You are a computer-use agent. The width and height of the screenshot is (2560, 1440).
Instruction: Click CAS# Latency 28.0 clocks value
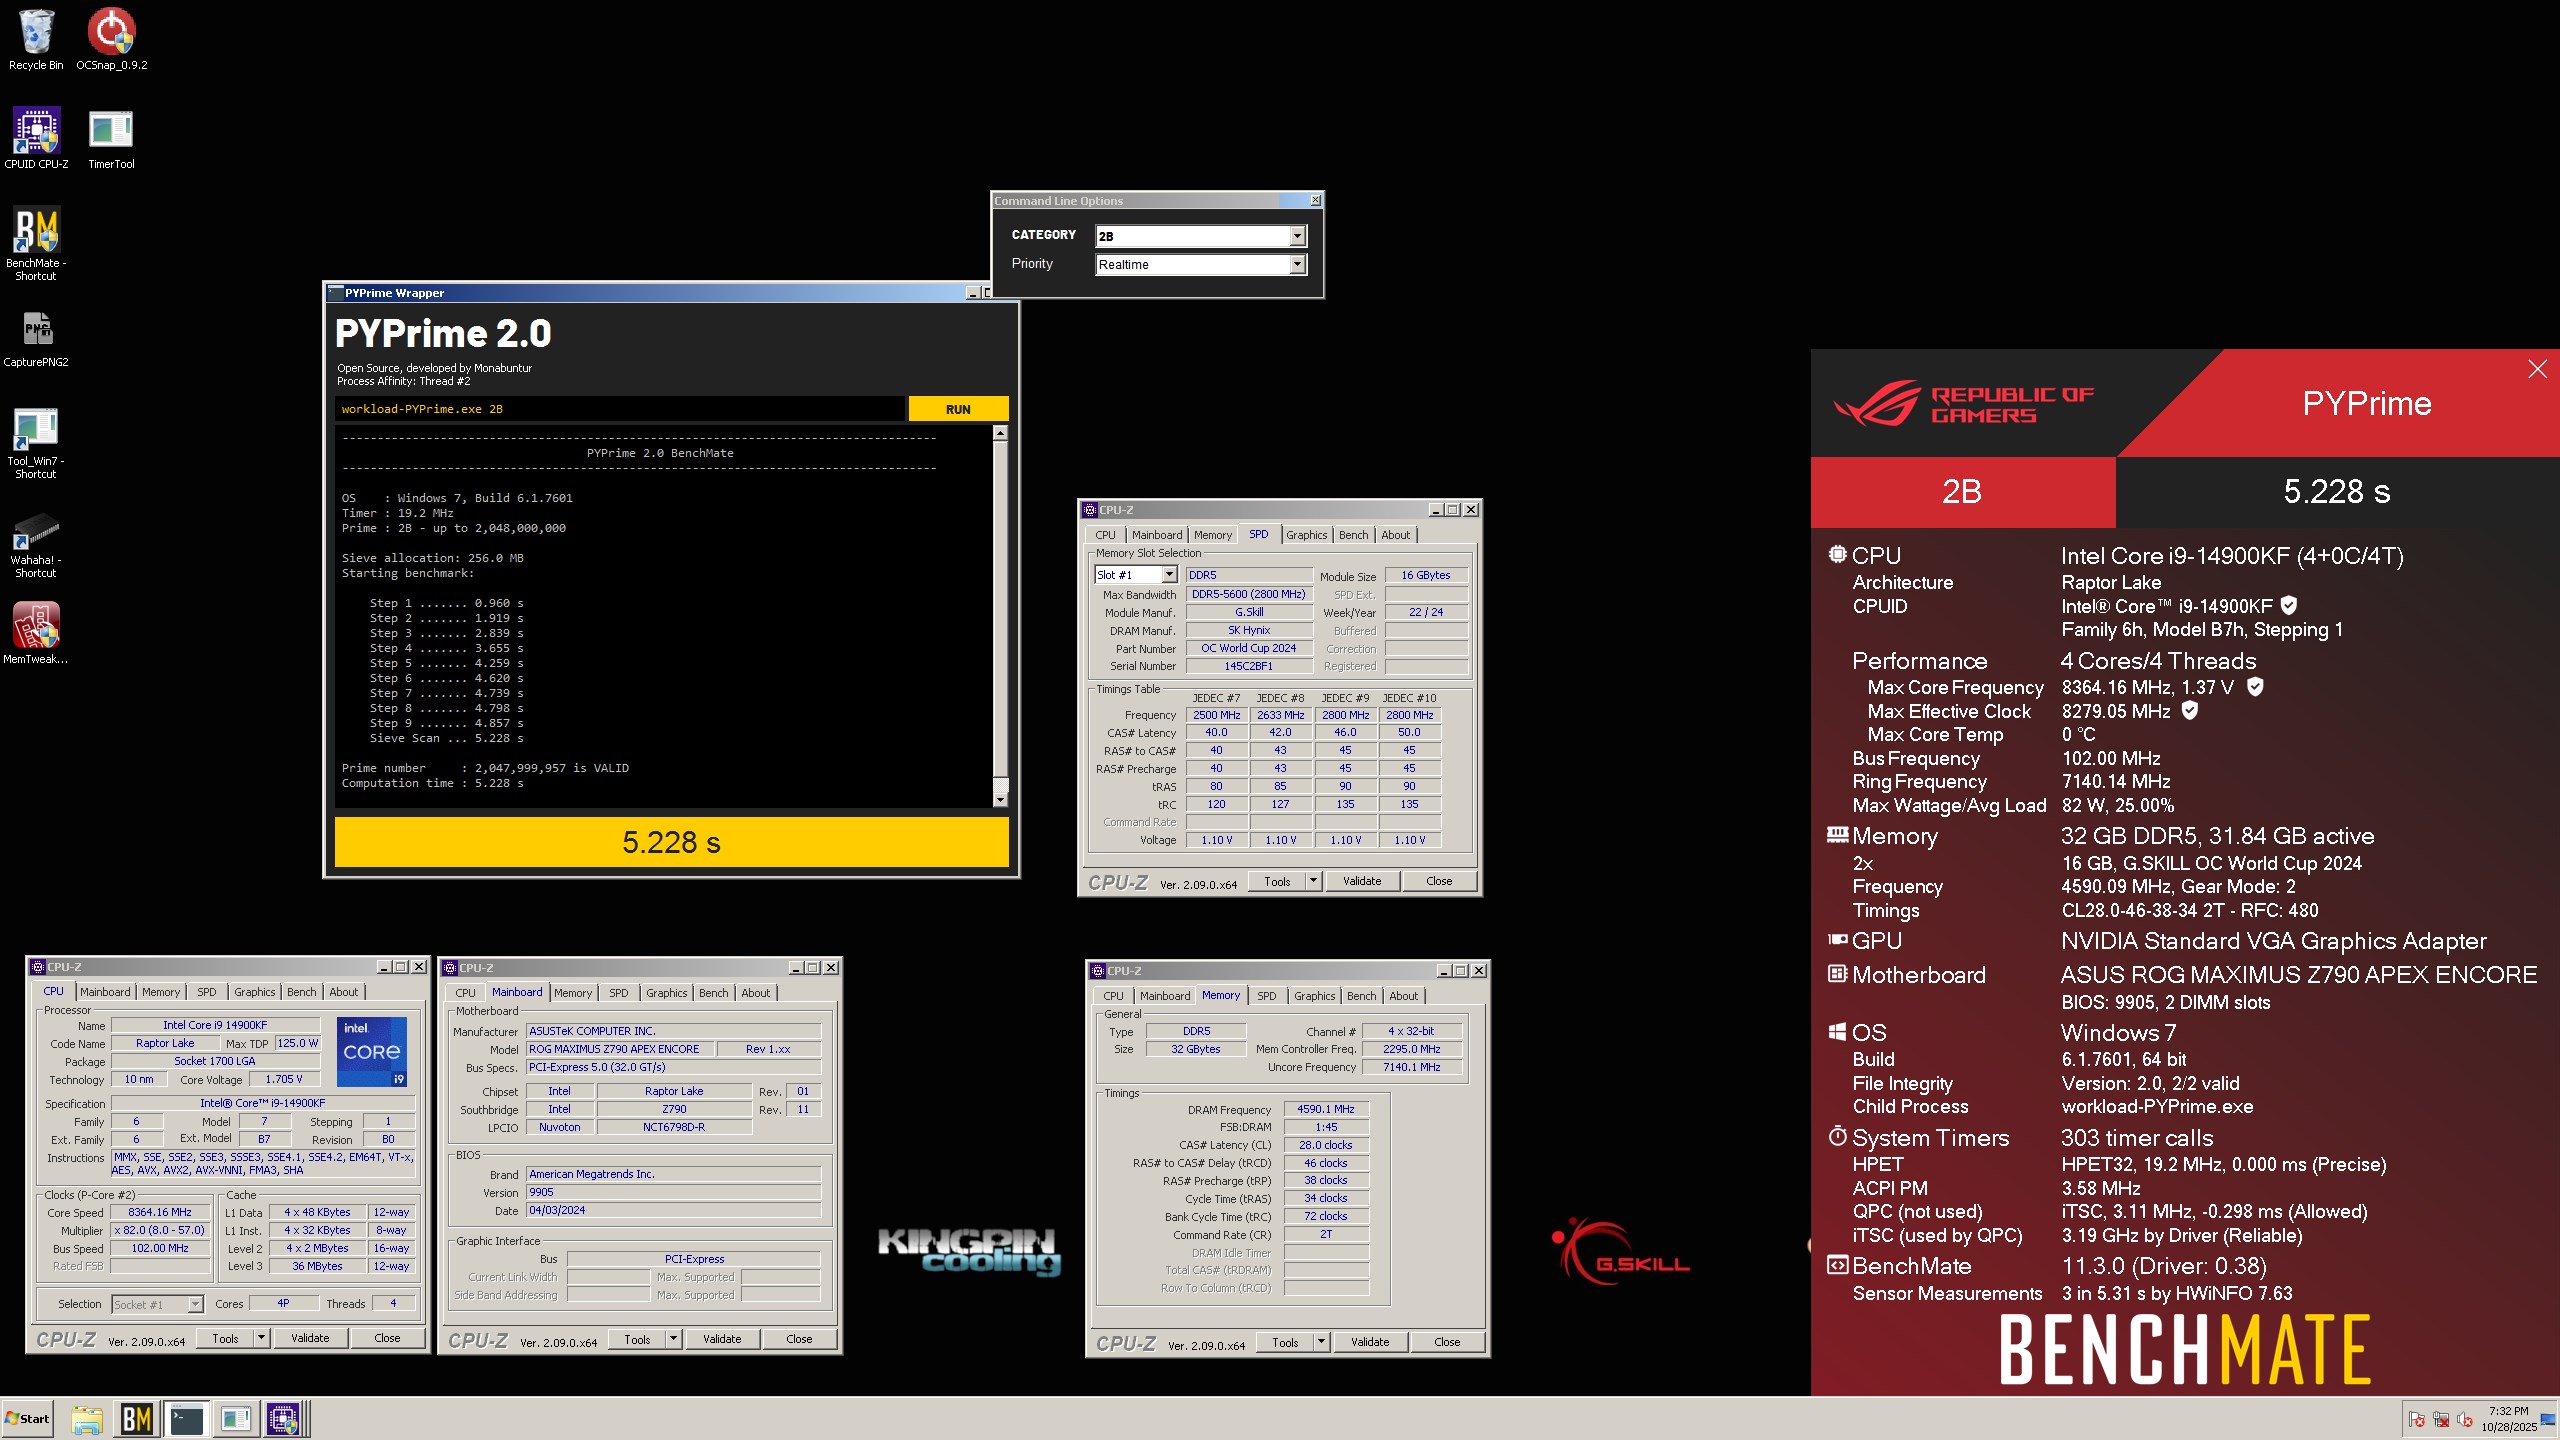(x=1325, y=1145)
